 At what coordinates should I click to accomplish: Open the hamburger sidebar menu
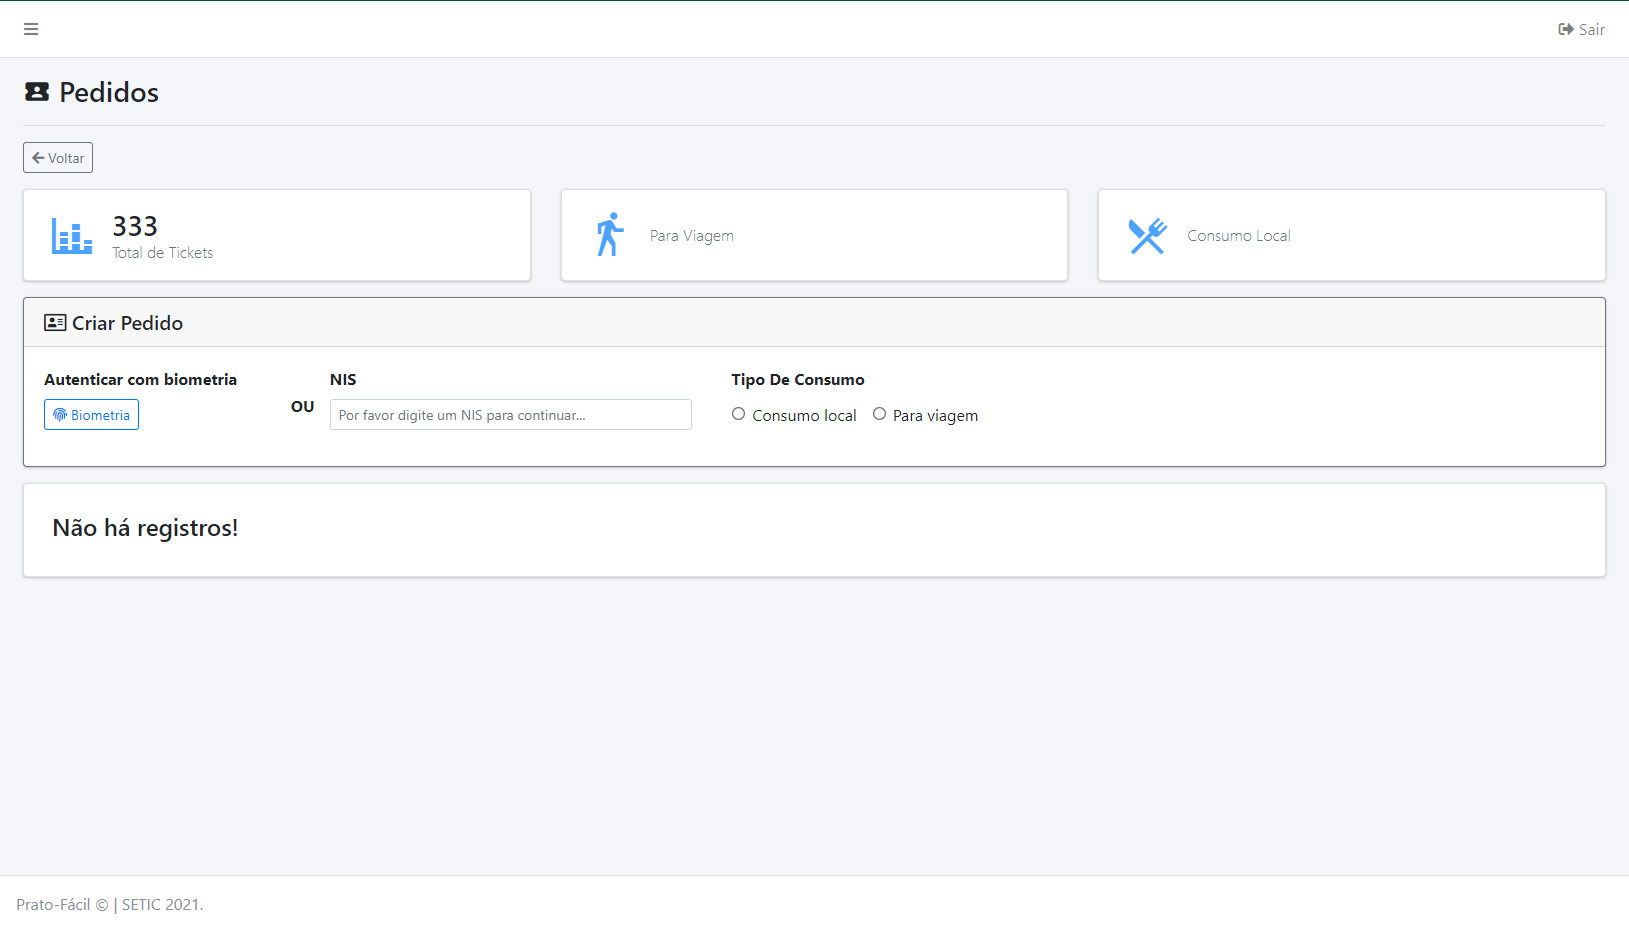(31, 29)
